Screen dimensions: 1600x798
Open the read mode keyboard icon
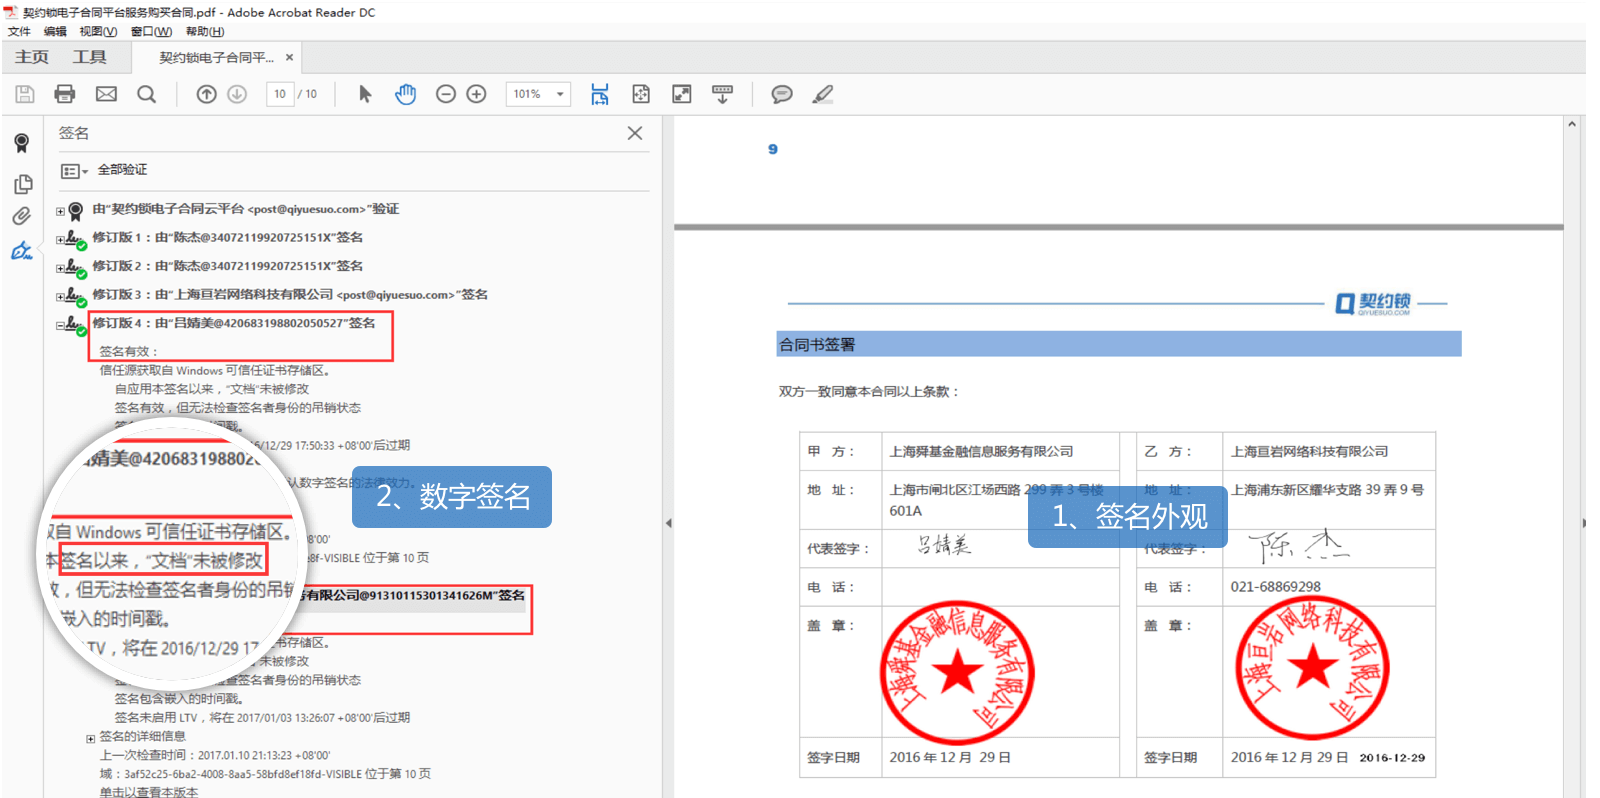click(x=722, y=94)
